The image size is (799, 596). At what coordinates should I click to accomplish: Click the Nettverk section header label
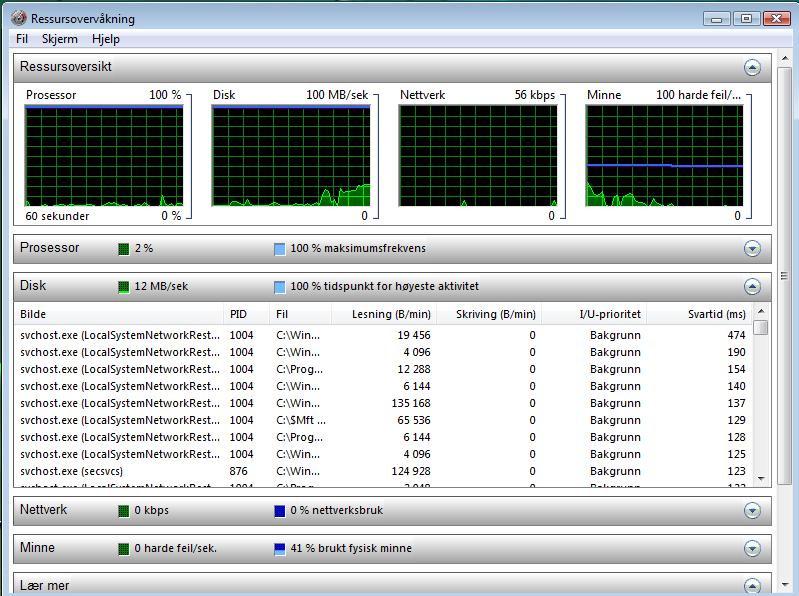pyautogui.click(x=43, y=509)
